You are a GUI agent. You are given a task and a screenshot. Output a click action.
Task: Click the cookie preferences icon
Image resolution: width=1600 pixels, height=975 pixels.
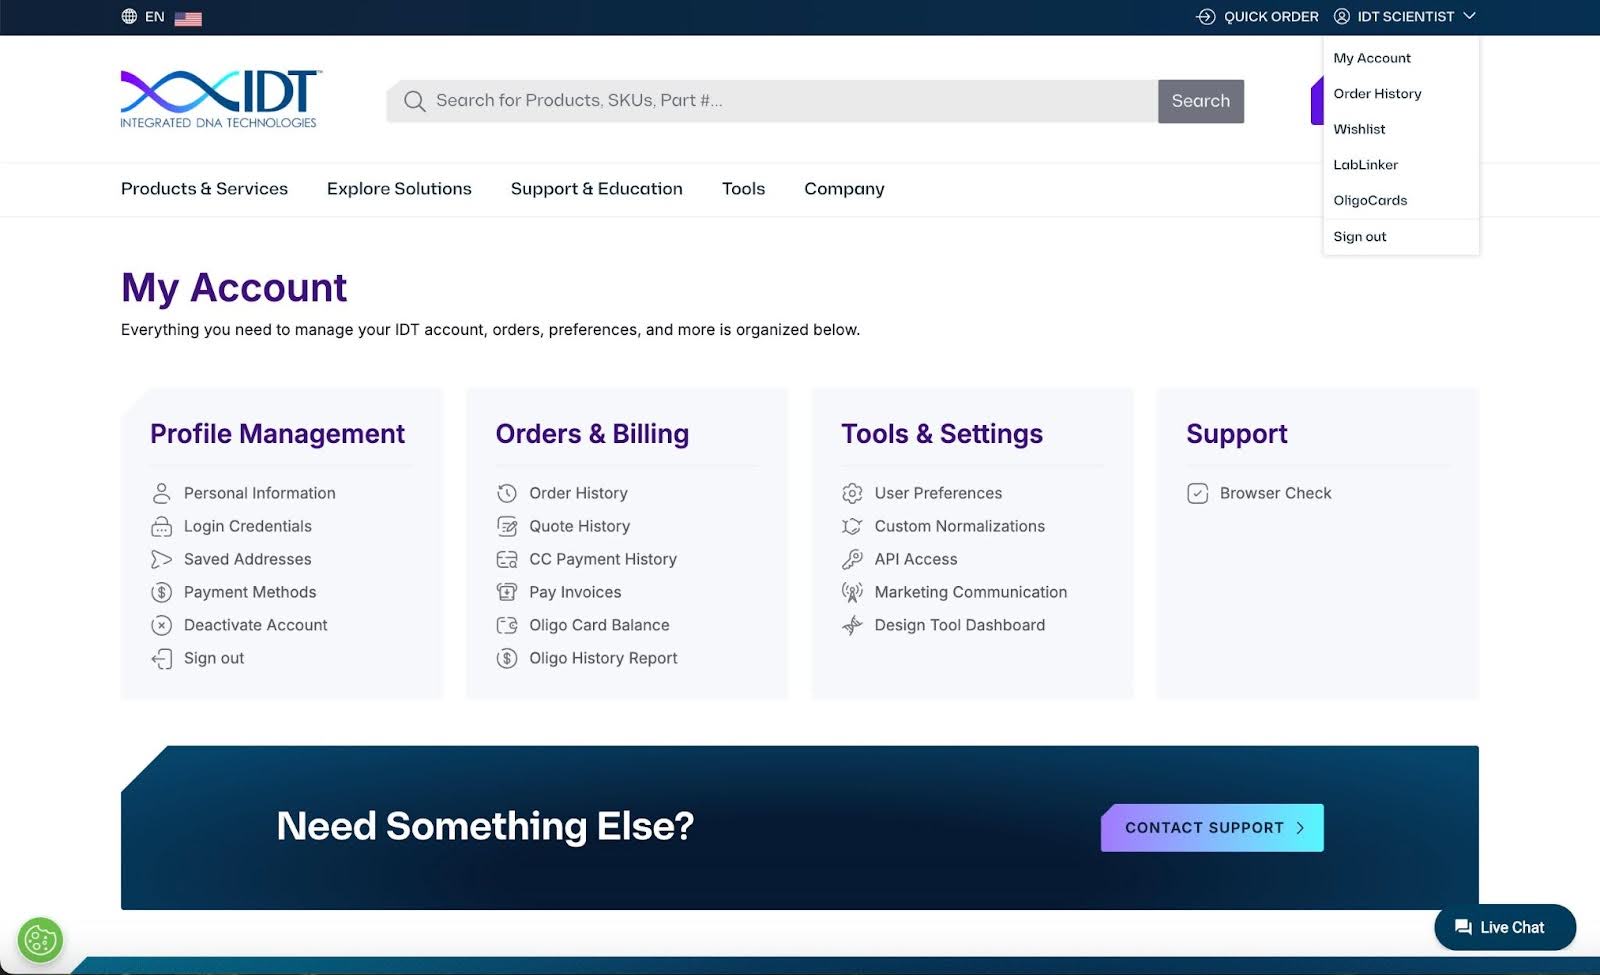tap(40, 940)
